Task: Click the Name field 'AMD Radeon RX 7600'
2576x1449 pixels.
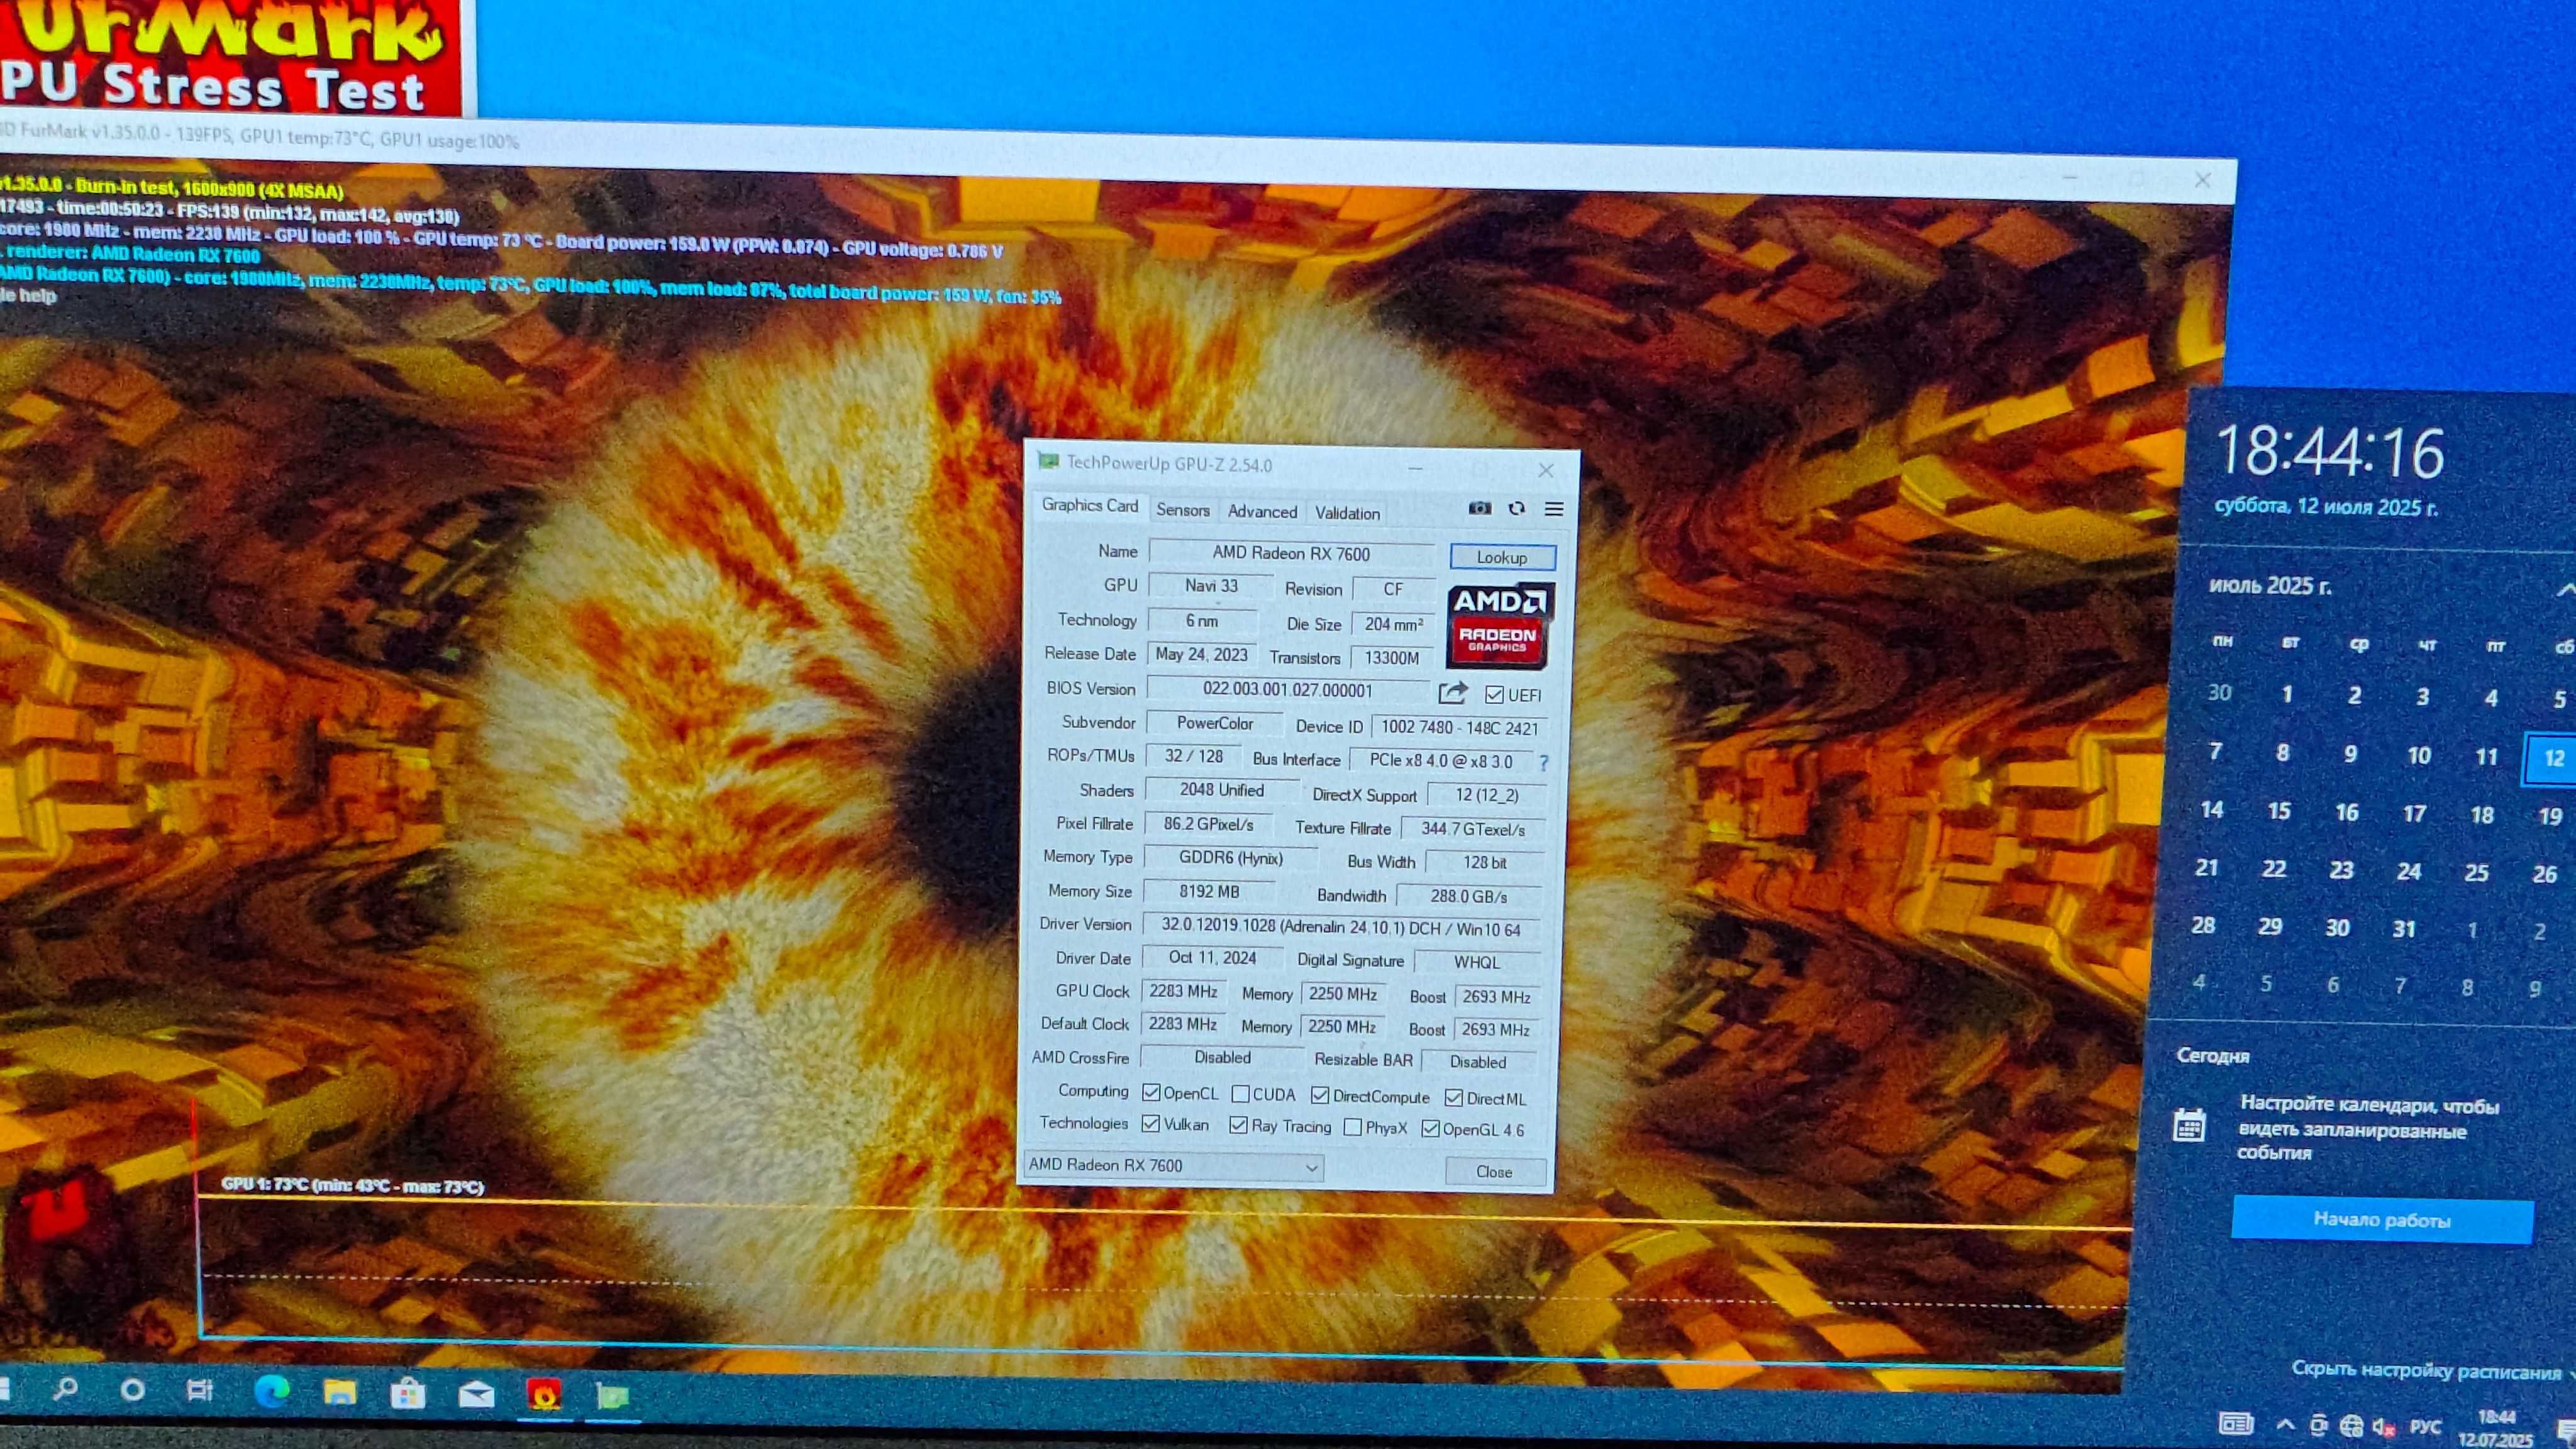Action: click(1291, 554)
